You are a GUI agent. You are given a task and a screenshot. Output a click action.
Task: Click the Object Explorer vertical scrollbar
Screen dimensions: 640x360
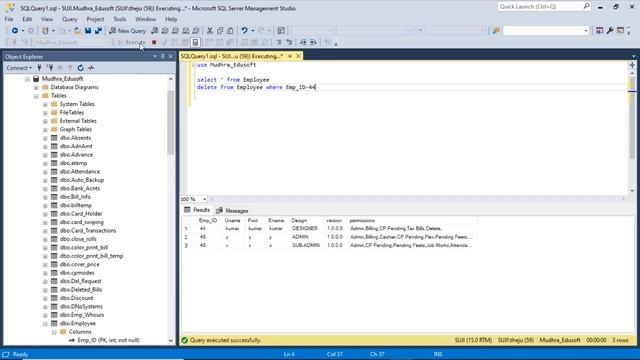point(171,122)
